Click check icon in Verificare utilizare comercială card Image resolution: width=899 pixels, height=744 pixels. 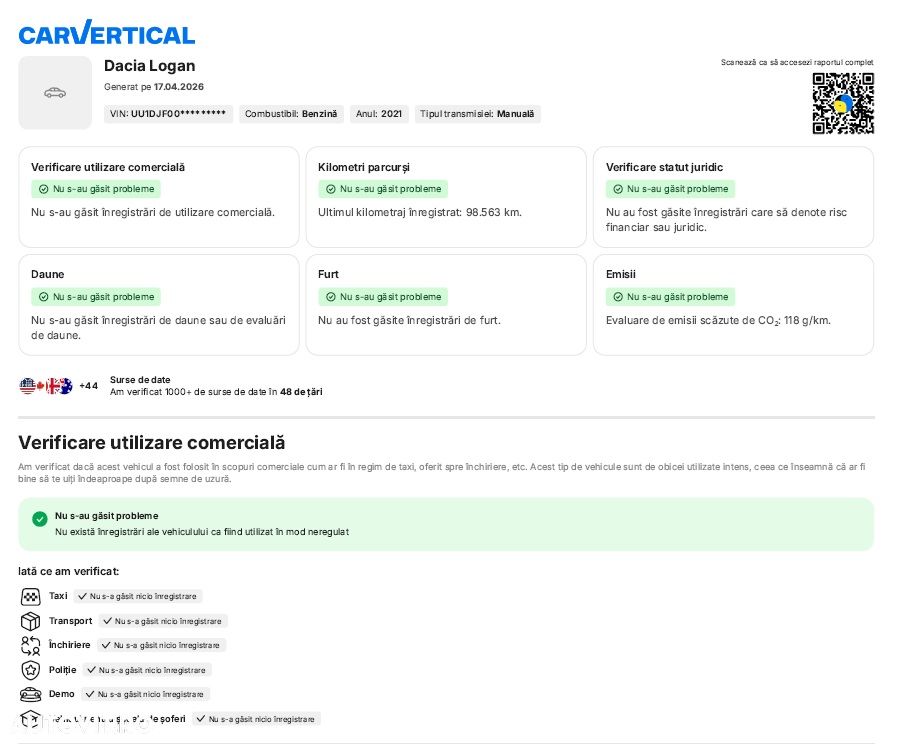pos(44,189)
